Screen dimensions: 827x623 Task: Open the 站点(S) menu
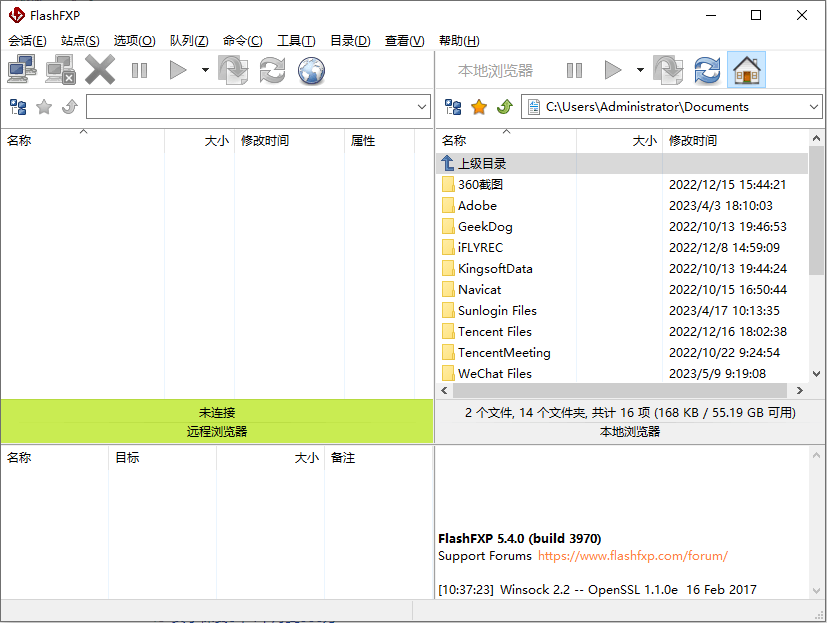[80, 41]
